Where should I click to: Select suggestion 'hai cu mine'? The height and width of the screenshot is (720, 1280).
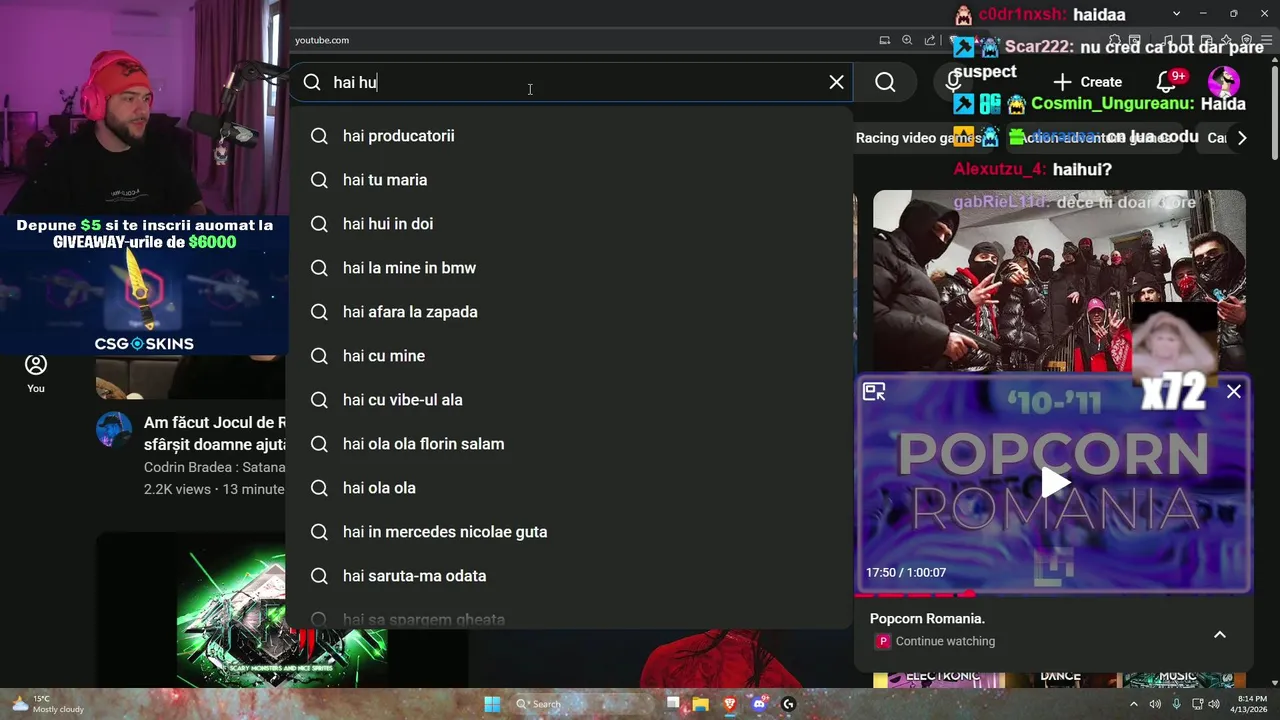570,356
